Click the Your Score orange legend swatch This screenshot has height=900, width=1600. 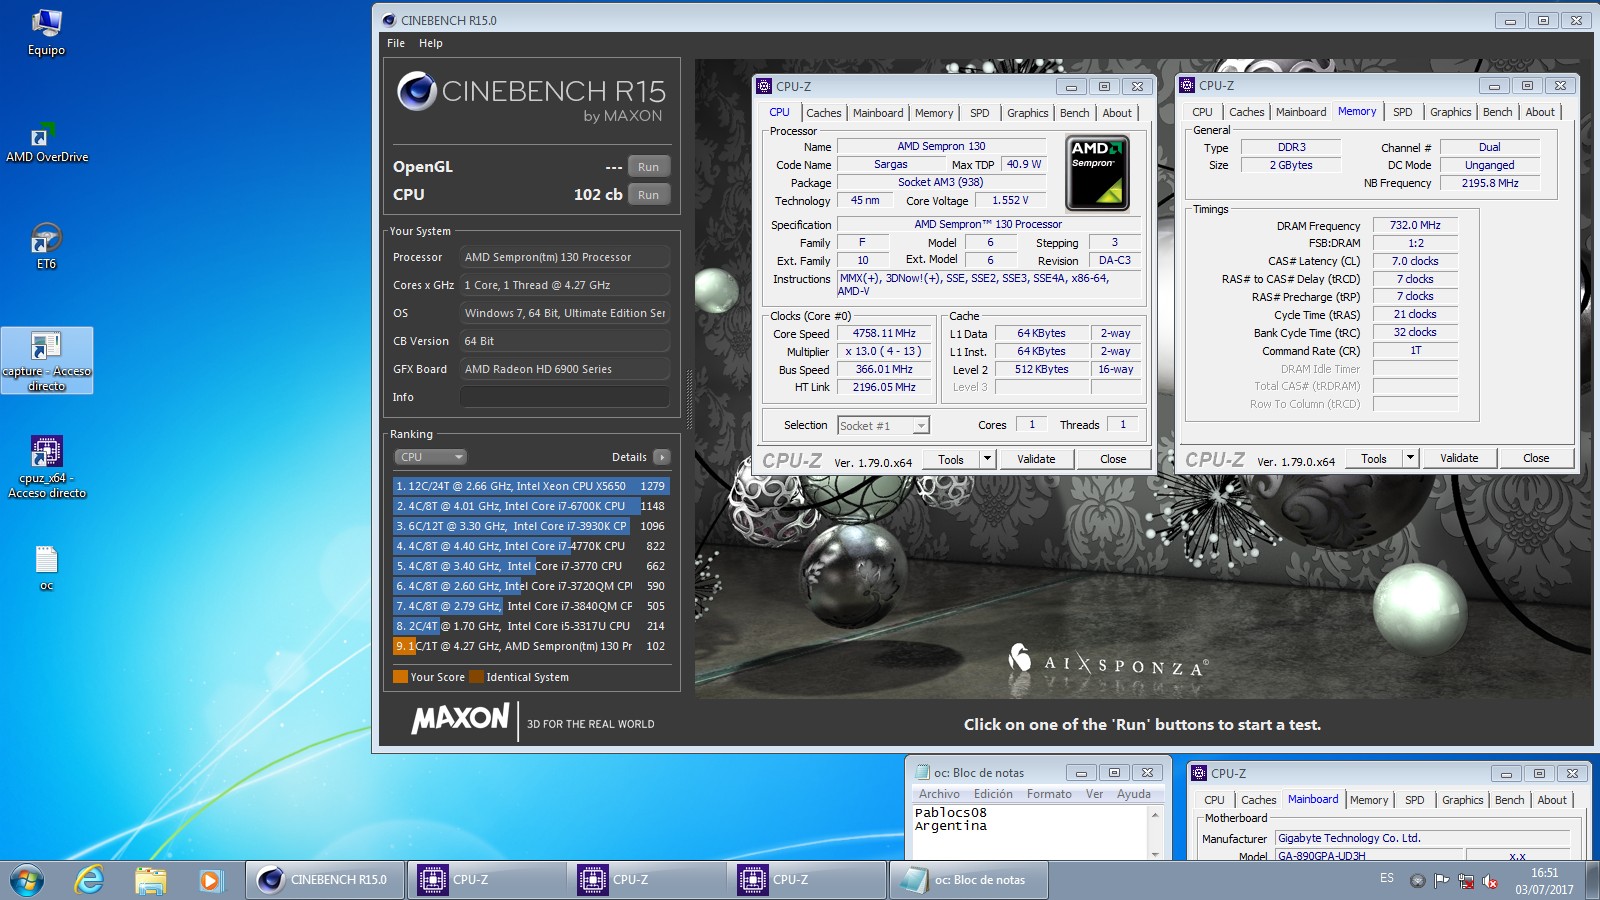(x=400, y=677)
